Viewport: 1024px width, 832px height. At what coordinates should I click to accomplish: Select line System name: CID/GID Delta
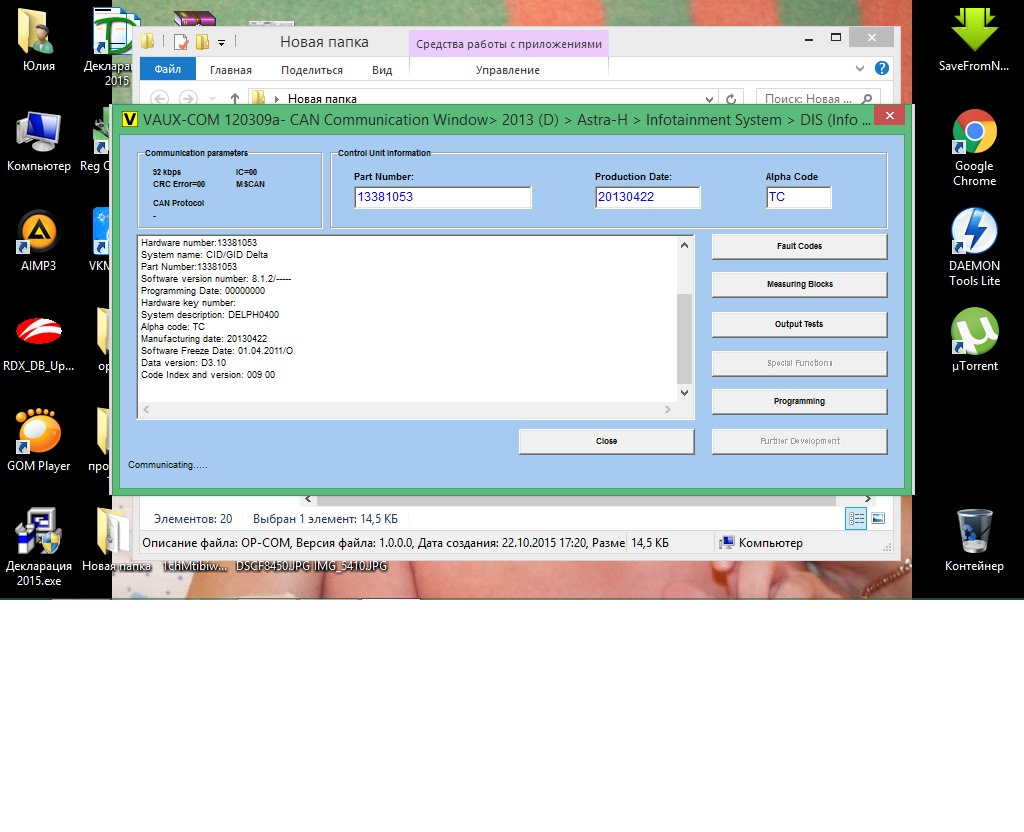click(204, 255)
